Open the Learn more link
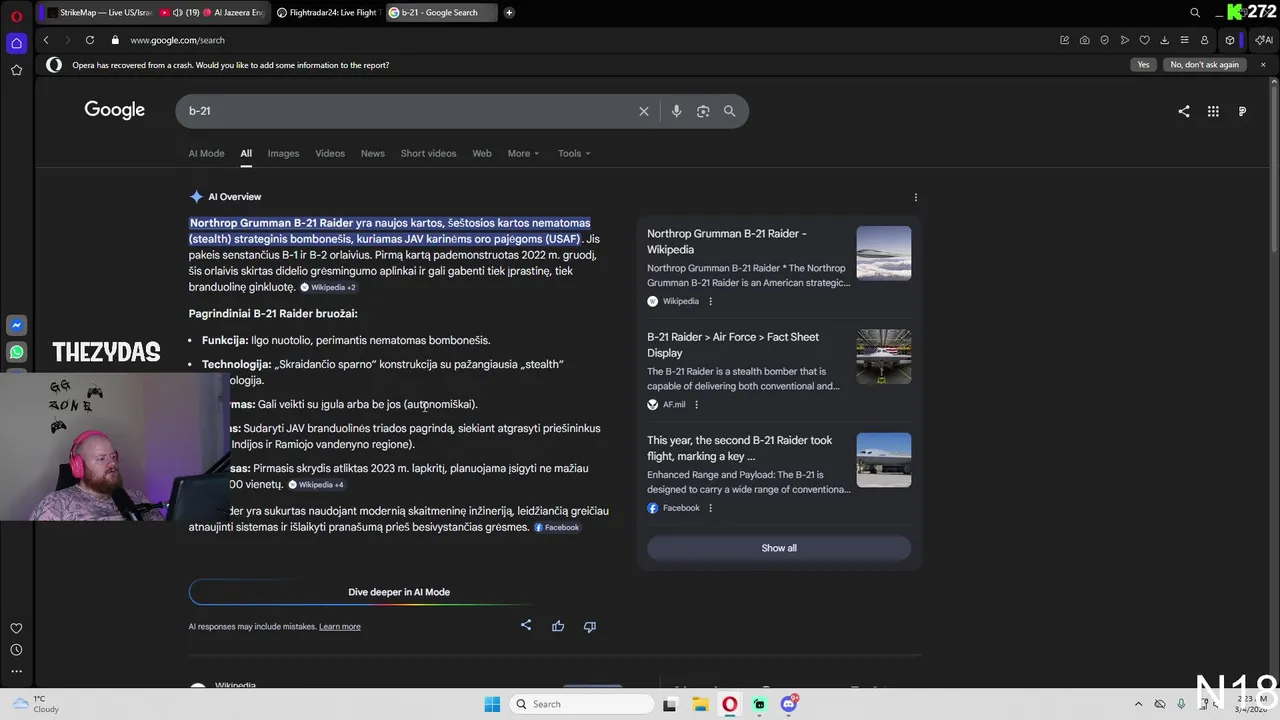Image resolution: width=1280 pixels, height=720 pixels. pyautogui.click(x=339, y=627)
